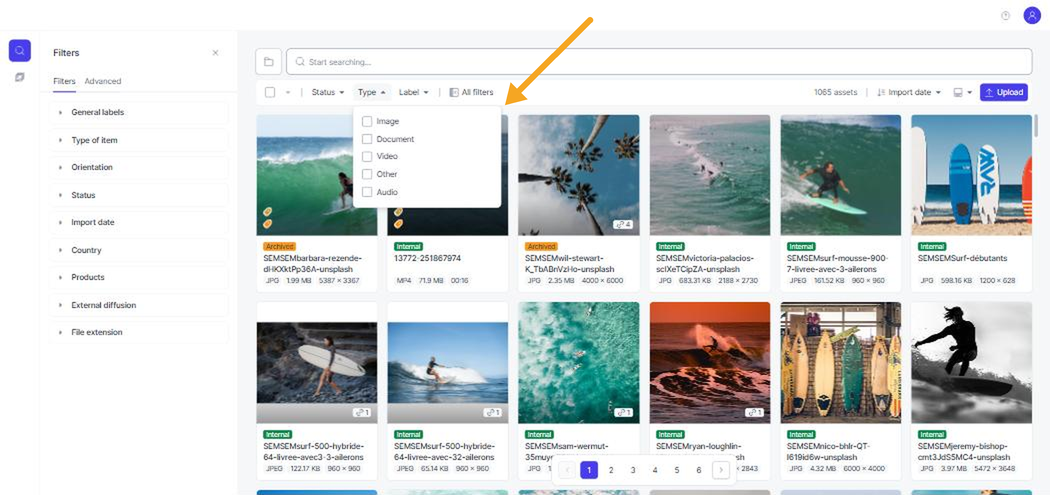
Task: Open the Status filter dropdown
Action: point(327,92)
